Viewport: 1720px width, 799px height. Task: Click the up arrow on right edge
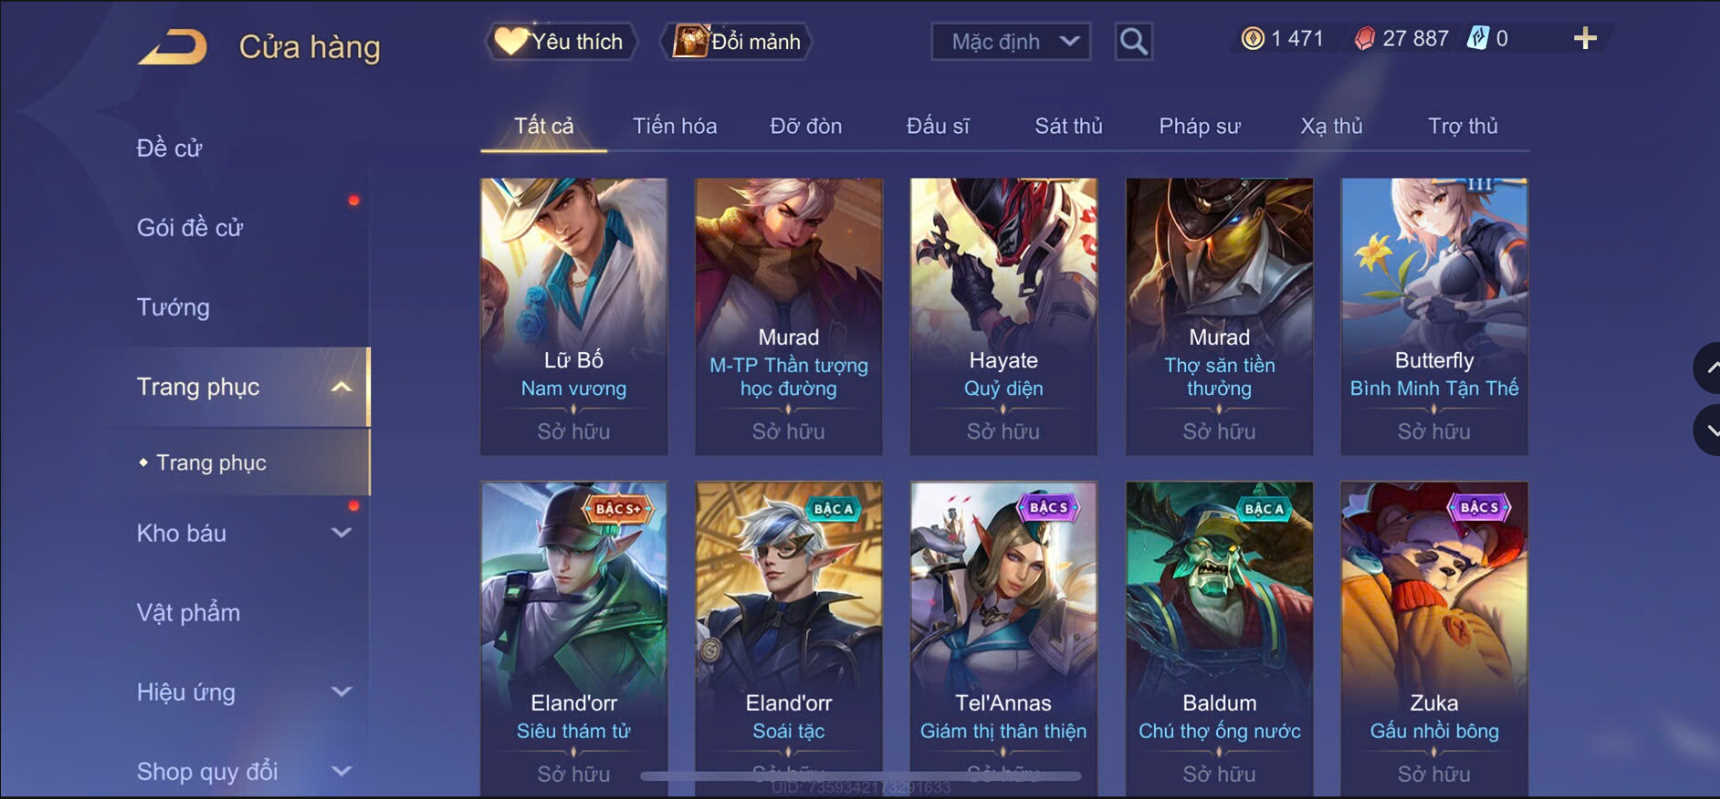[x=1709, y=368]
